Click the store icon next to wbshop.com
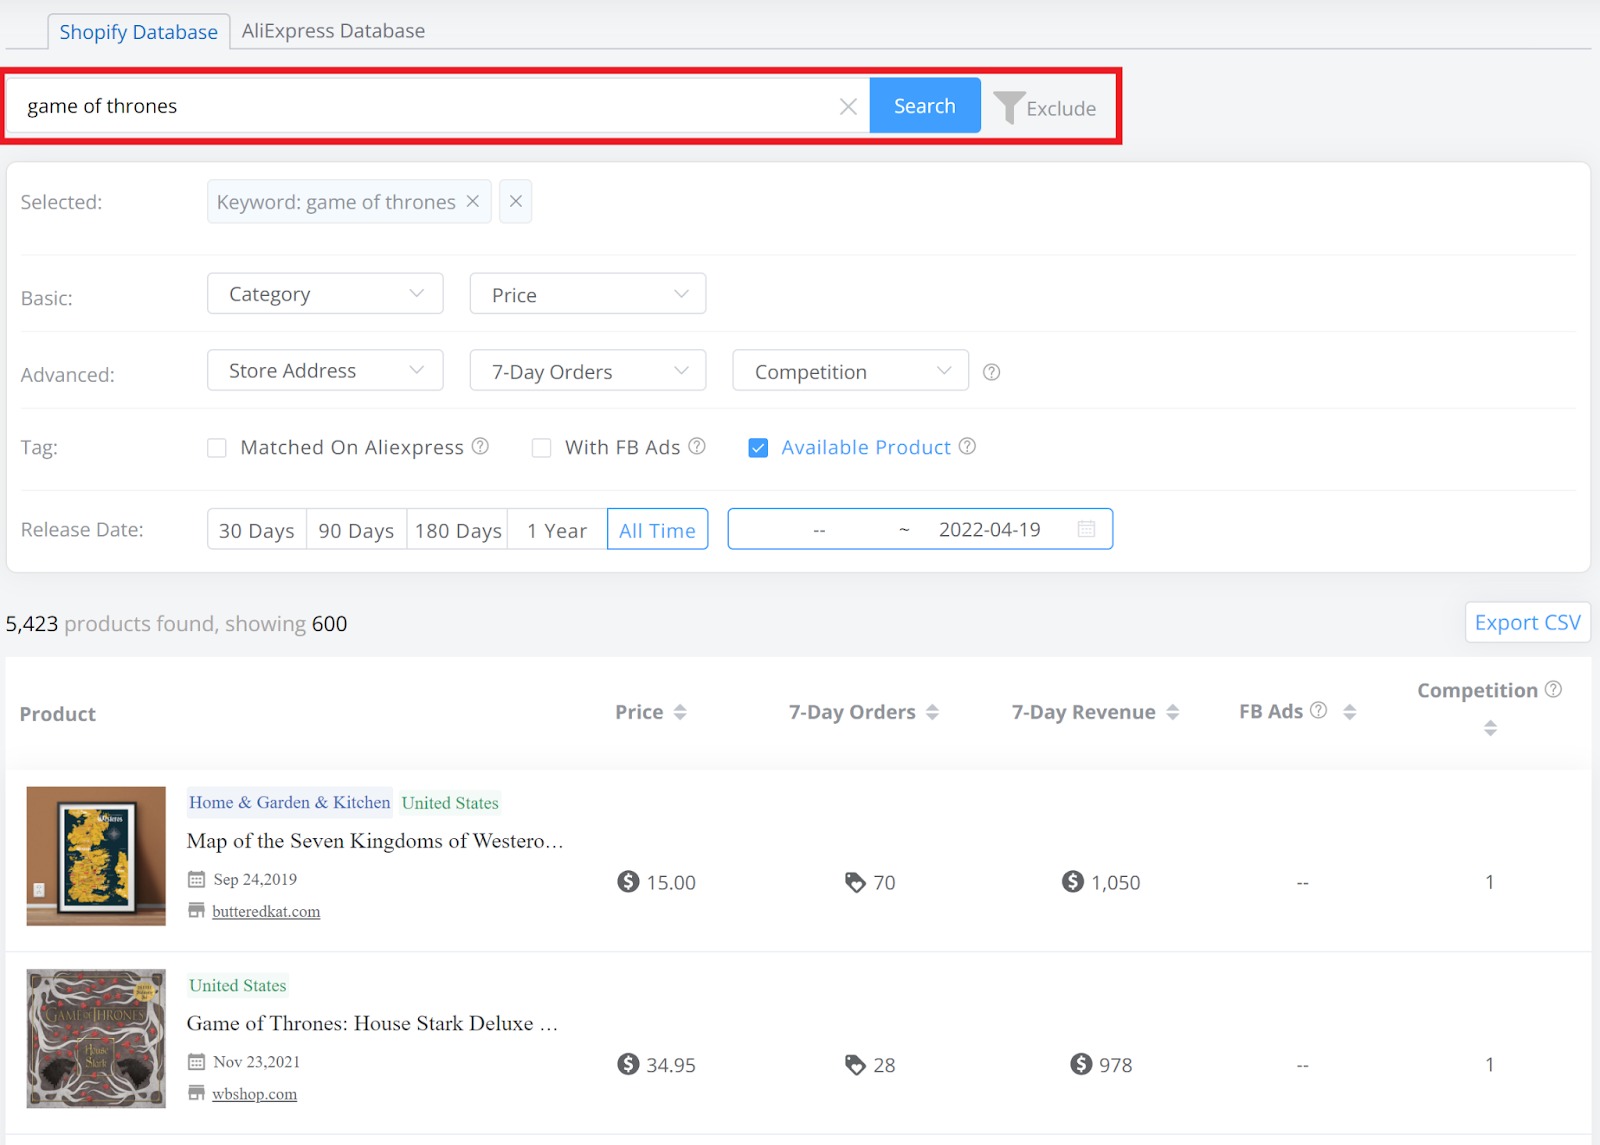The height and width of the screenshot is (1145, 1600). 196,1093
